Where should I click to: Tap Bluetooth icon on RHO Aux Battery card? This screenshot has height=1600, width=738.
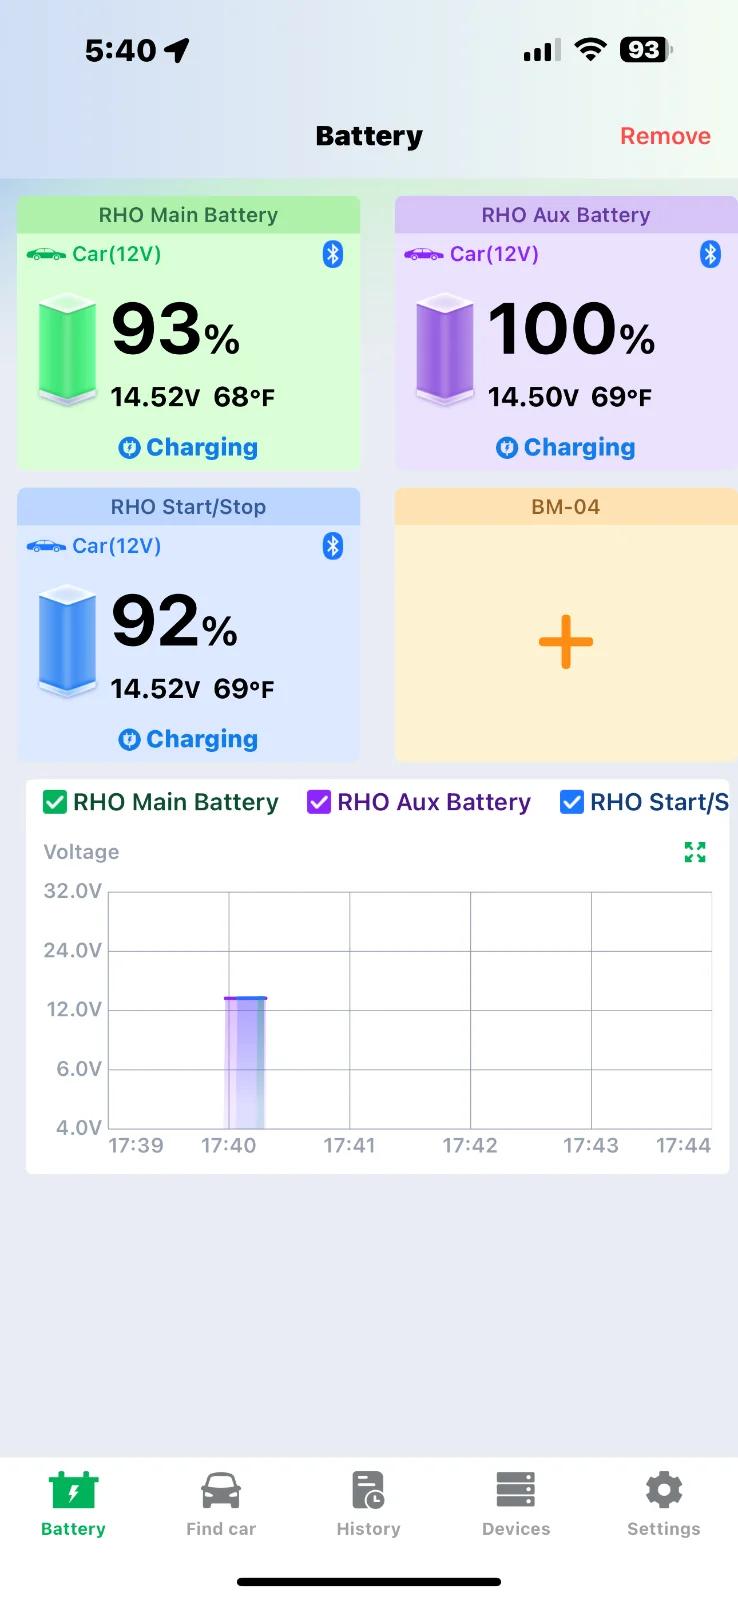(x=710, y=254)
